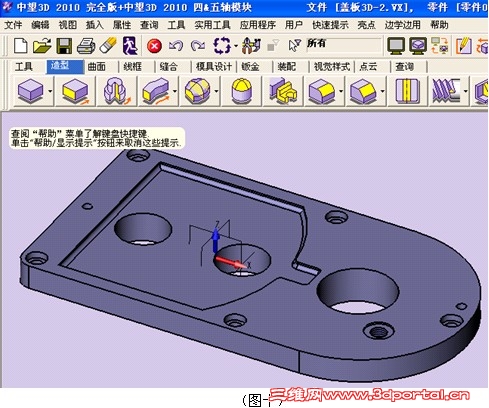Switch to the 线框 tab
The width and height of the screenshot is (489, 408).
(x=133, y=67)
